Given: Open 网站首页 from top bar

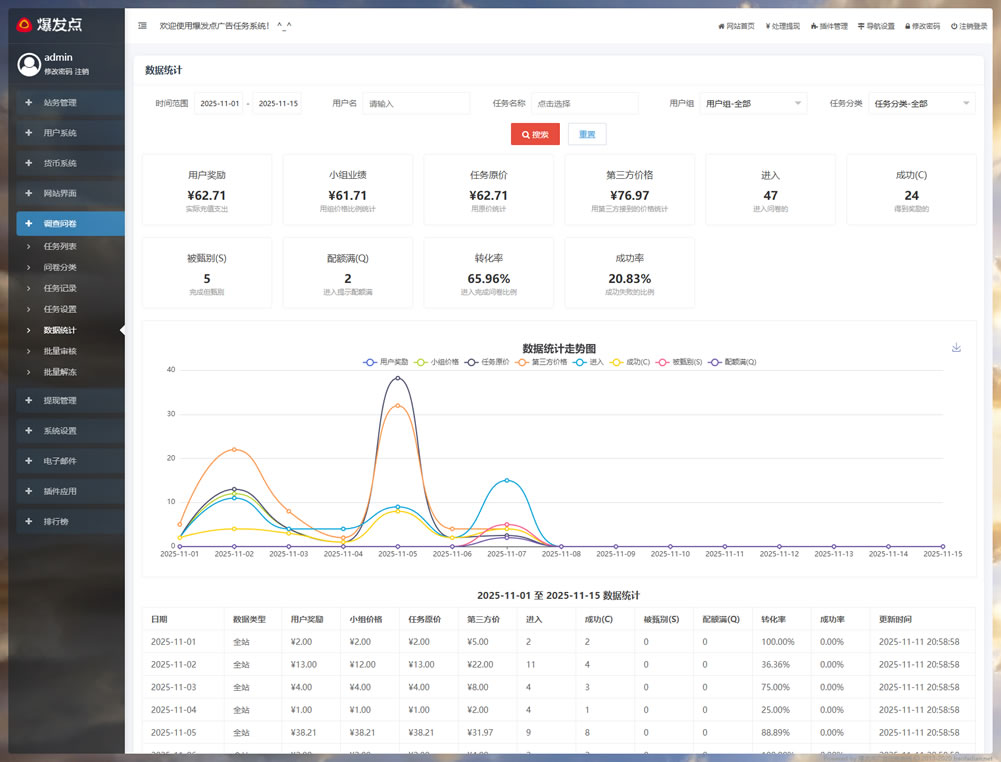Looking at the screenshot, I should pos(736,26).
